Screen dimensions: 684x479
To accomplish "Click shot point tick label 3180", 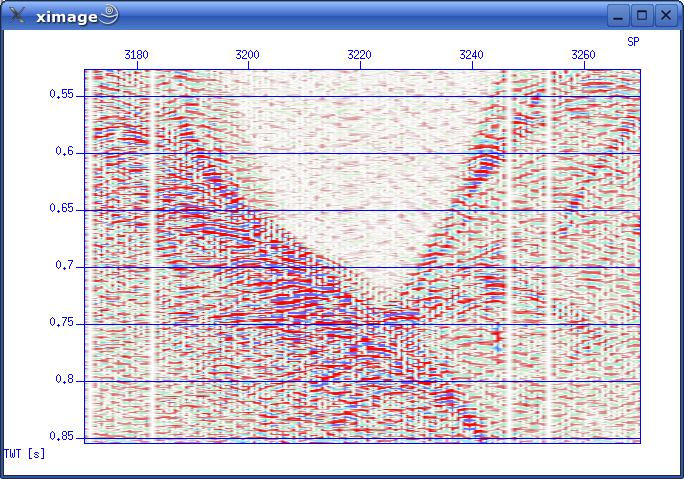I will tap(137, 55).
